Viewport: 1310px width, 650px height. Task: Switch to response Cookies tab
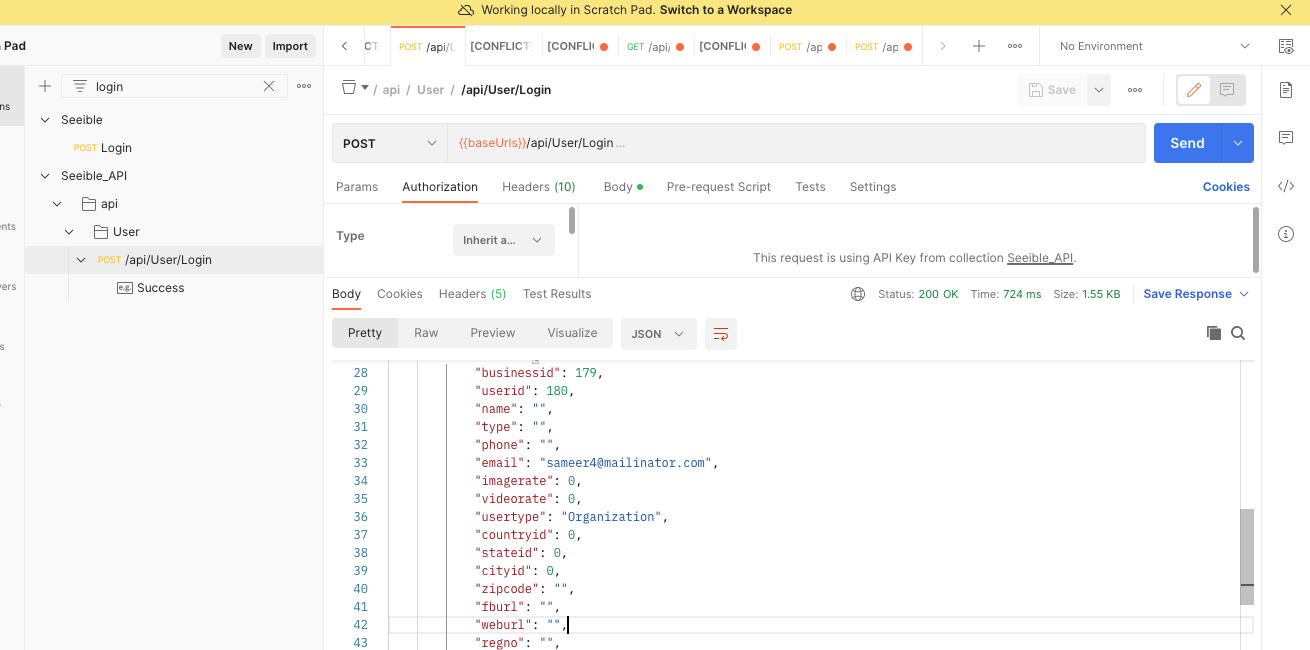[400, 294]
